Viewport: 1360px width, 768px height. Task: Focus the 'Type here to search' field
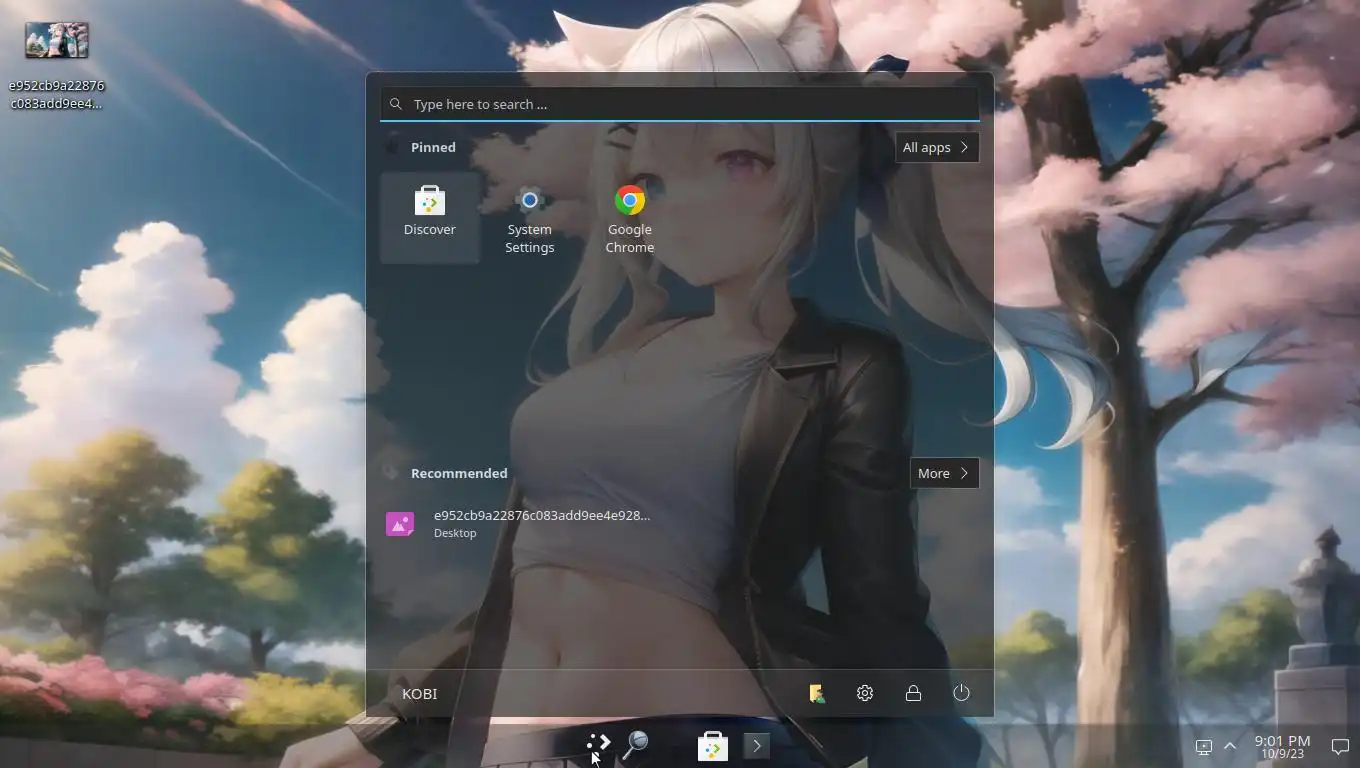coord(680,104)
